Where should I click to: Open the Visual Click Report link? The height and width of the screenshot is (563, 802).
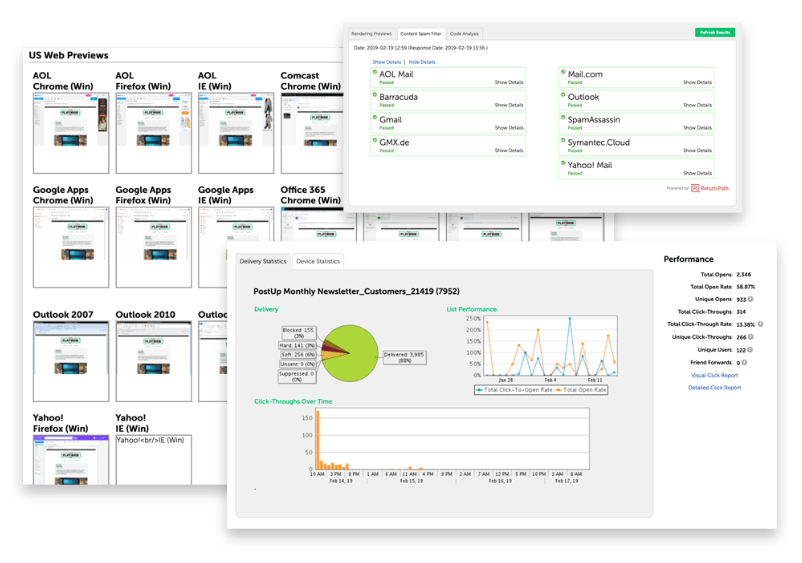click(715, 375)
